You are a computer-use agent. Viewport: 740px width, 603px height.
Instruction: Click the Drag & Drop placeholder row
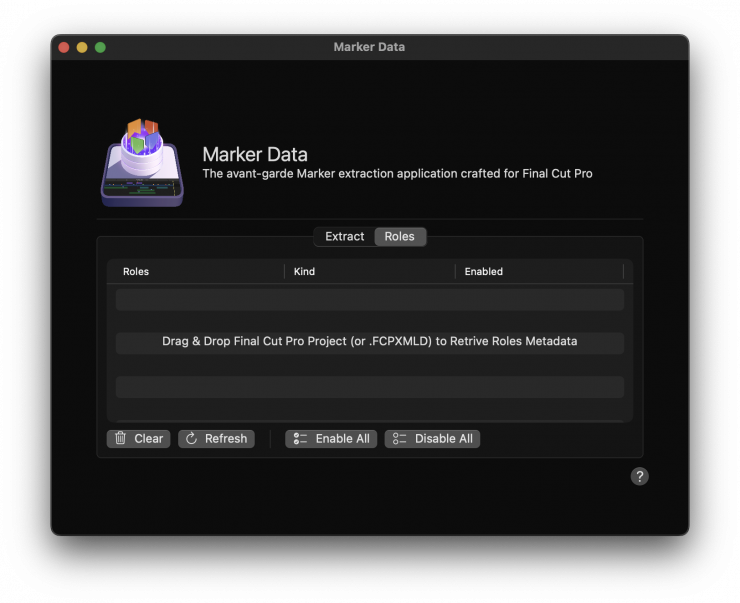tap(369, 342)
